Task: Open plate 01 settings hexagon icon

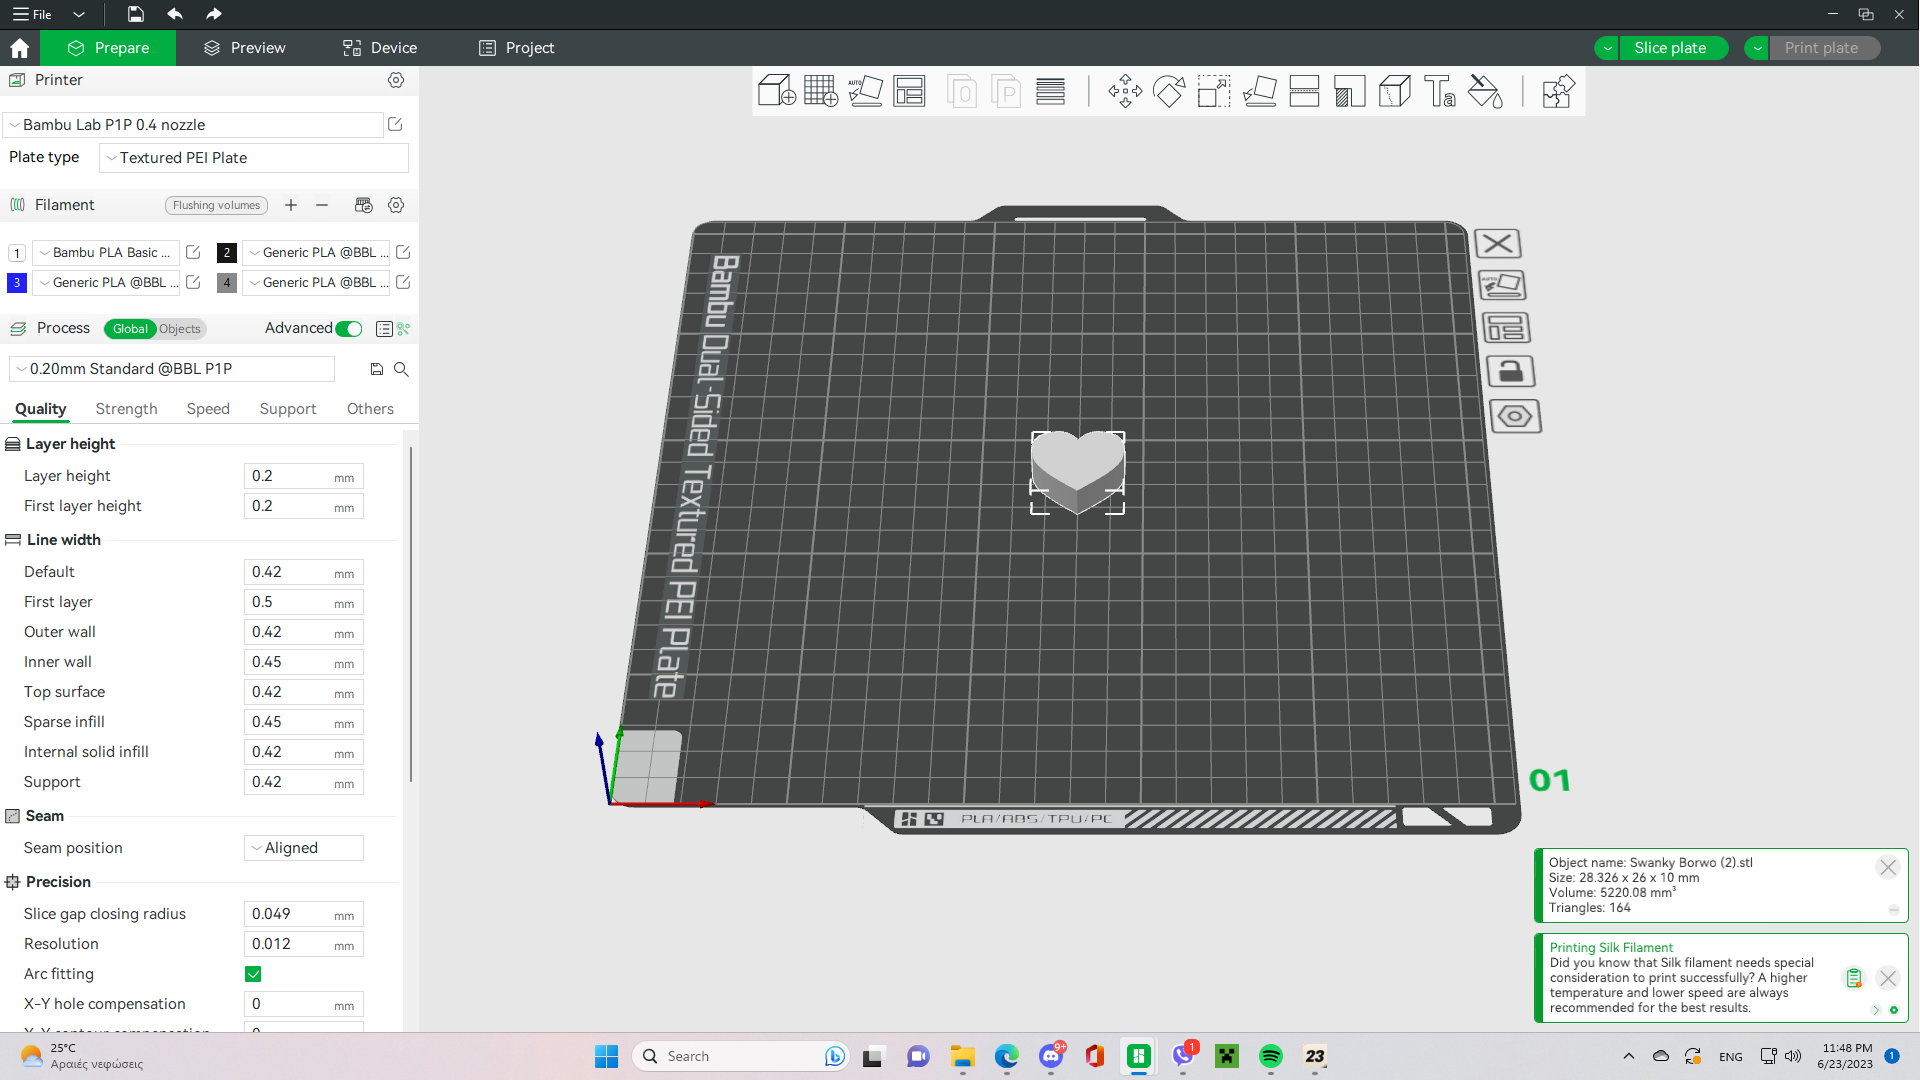Action: (1515, 416)
